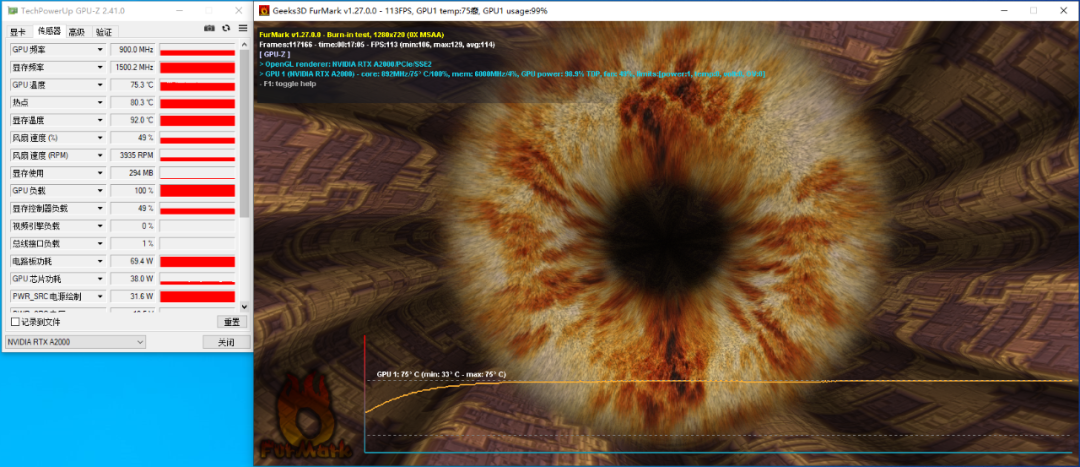Click the sensor list scroll-down arrow
This screenshot has height=467, width=1080.
[245, 306]
